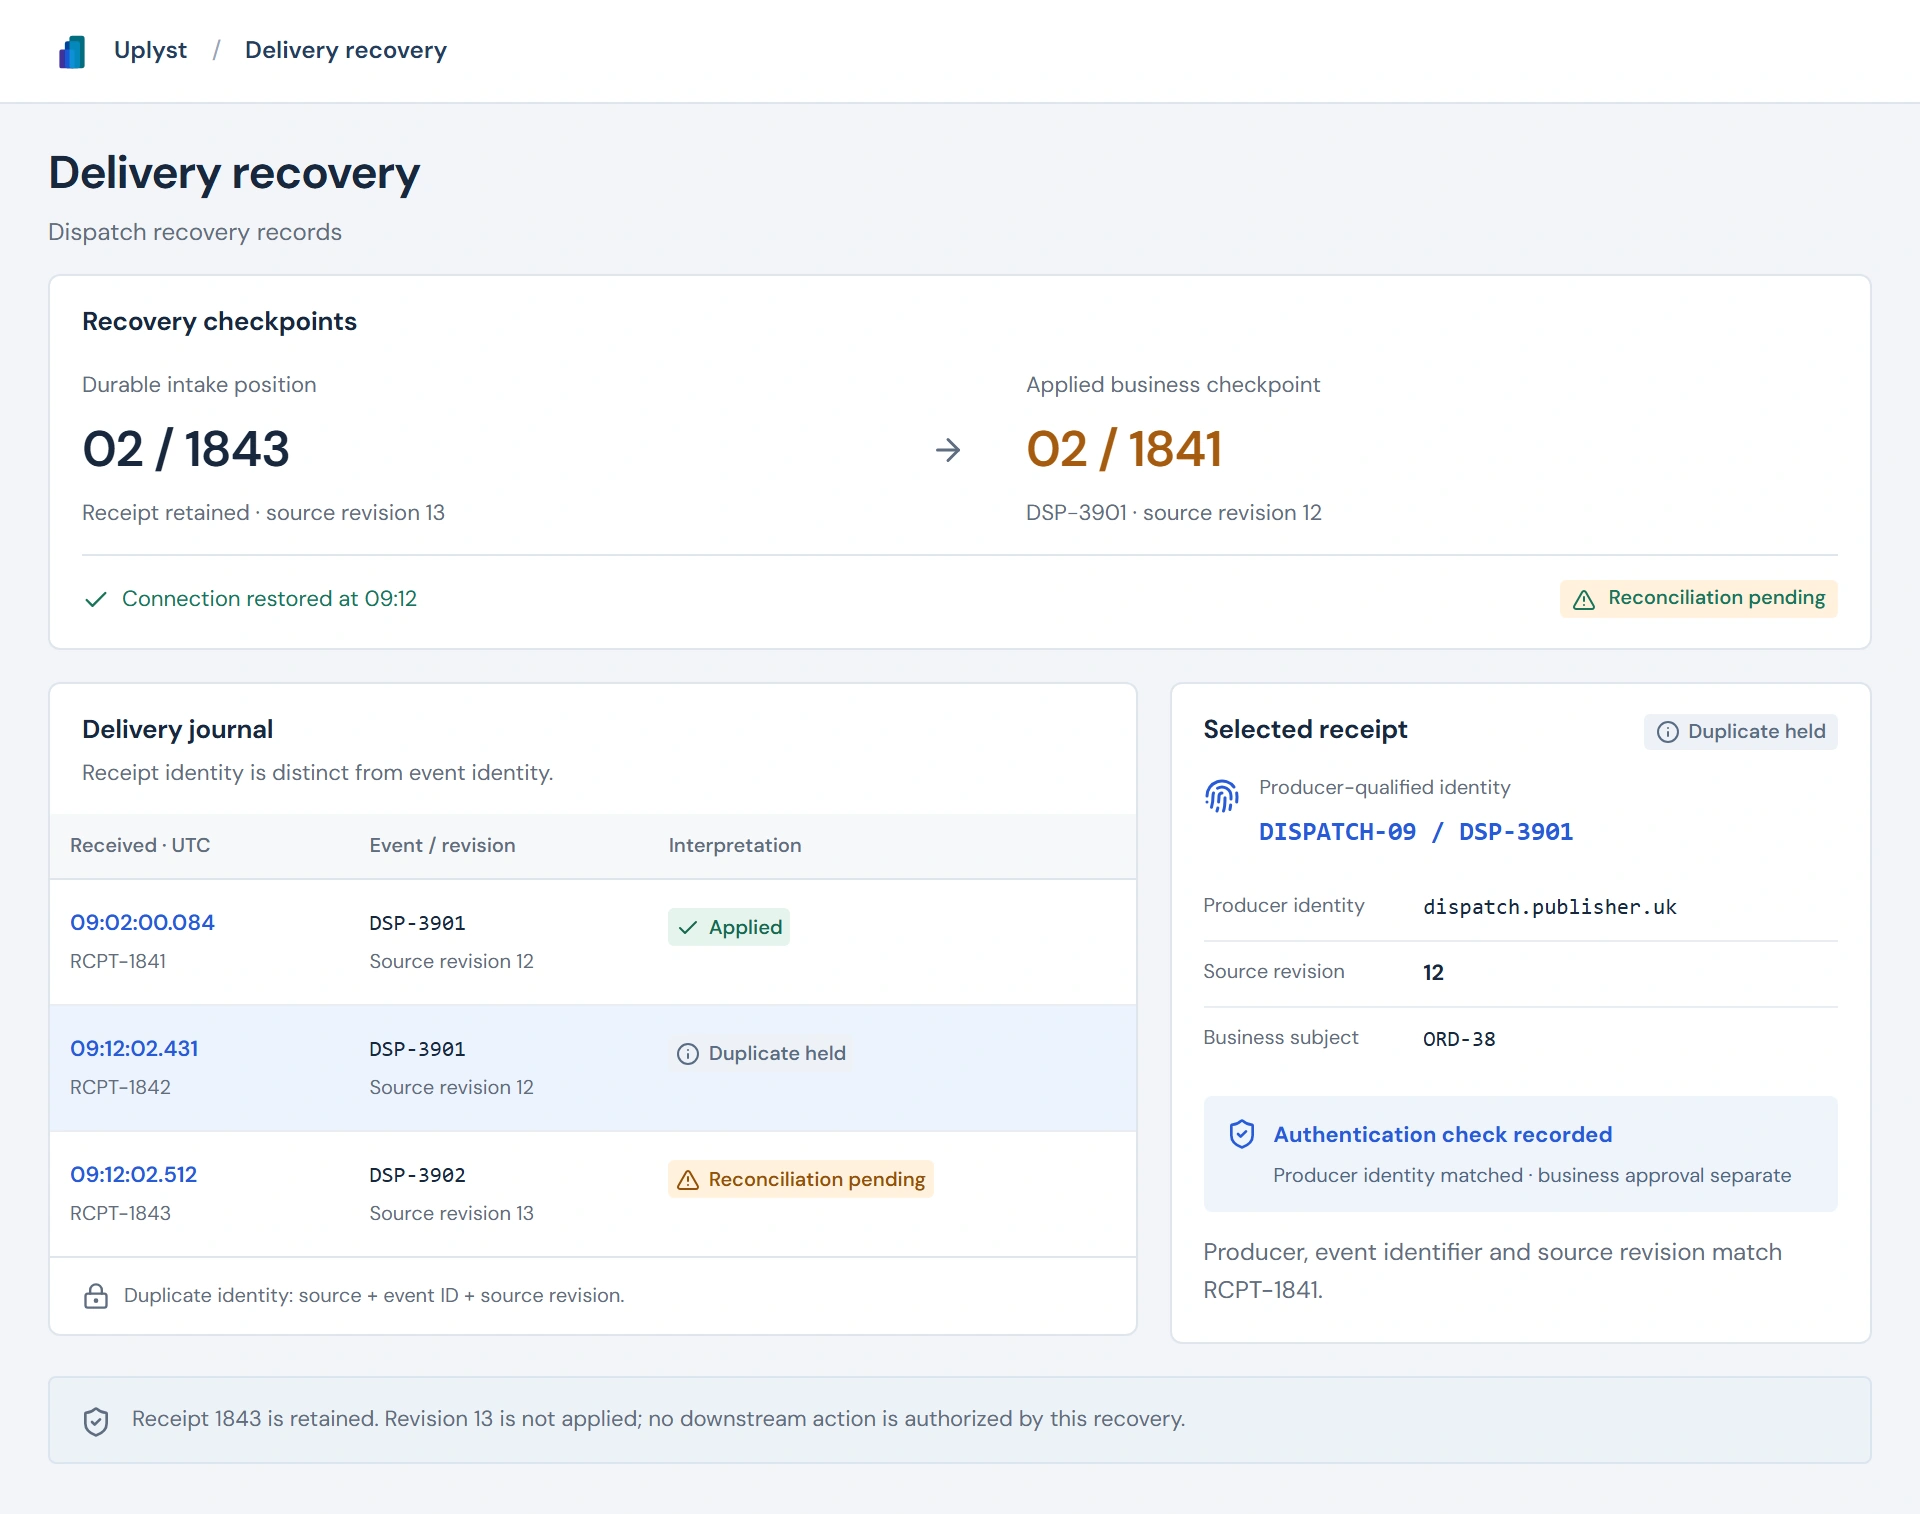Click the checkmark icon in the Applied badge
This screenshot has height=1514, width=1920.
[688, 928]
